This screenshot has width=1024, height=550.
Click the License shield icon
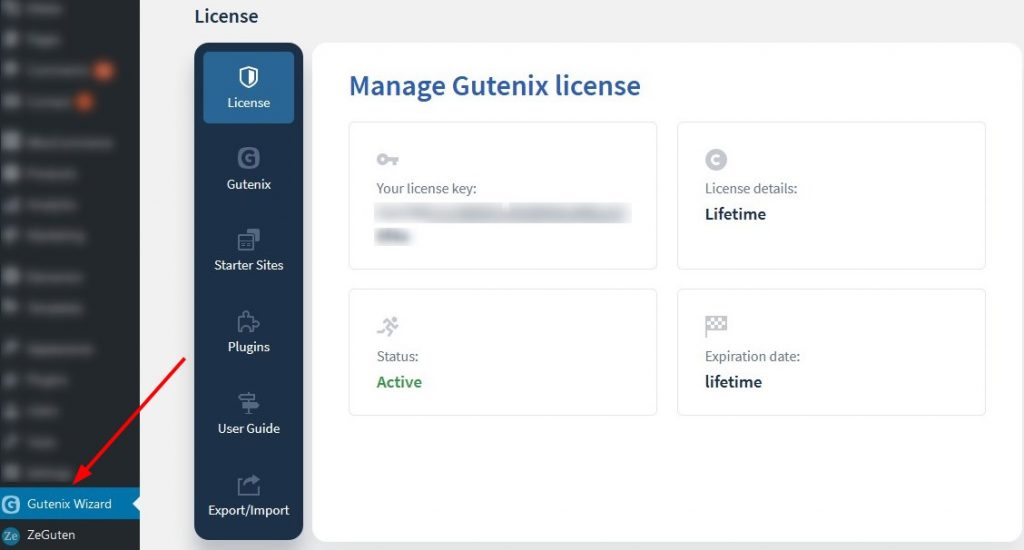(x=248, y=77)
